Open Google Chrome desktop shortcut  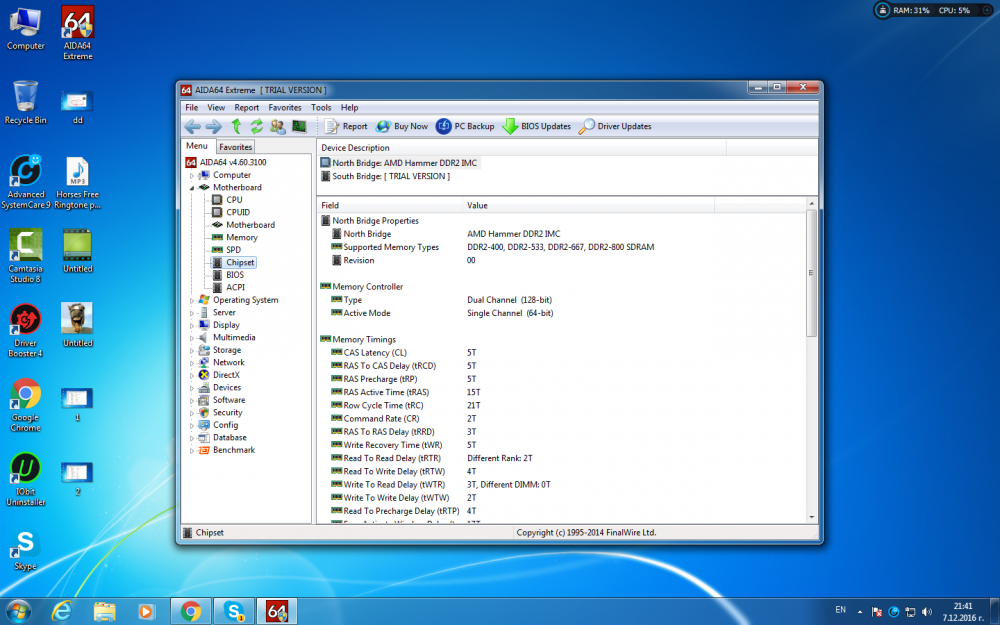[x=26, y=406]
